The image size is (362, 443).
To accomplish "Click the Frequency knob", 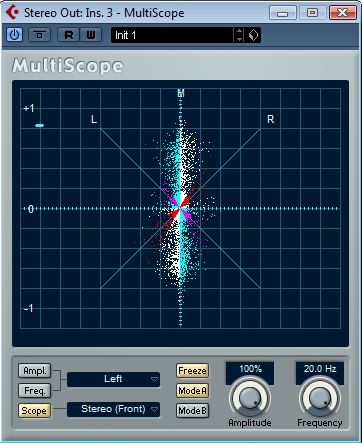I will (320, 398).
